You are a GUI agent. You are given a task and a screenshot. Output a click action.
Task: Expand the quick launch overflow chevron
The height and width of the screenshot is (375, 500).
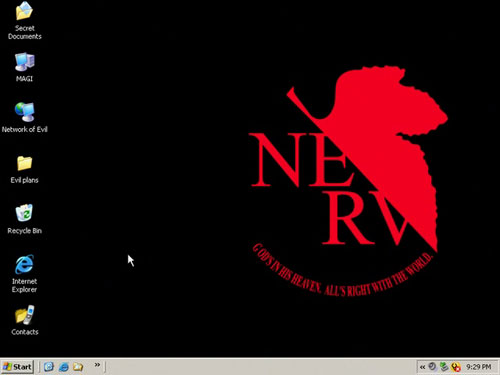97,365
